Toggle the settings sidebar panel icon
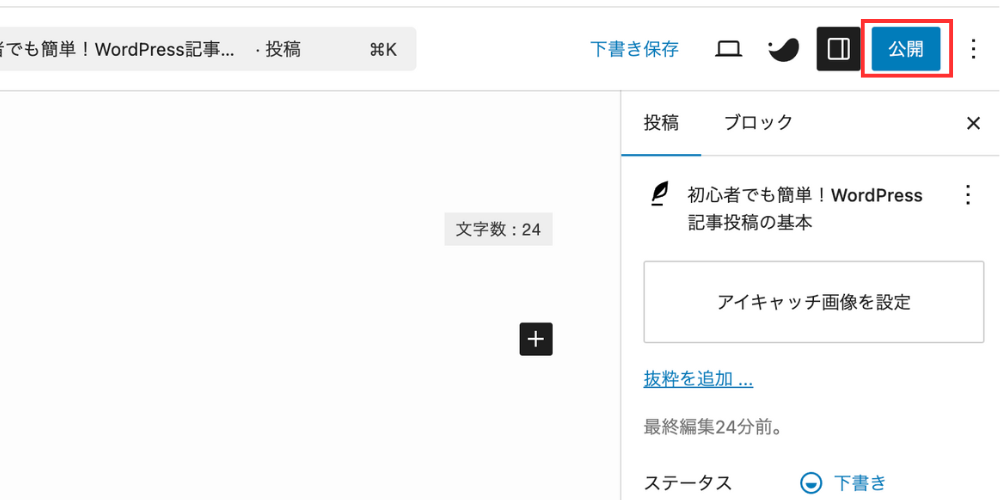 838,49
